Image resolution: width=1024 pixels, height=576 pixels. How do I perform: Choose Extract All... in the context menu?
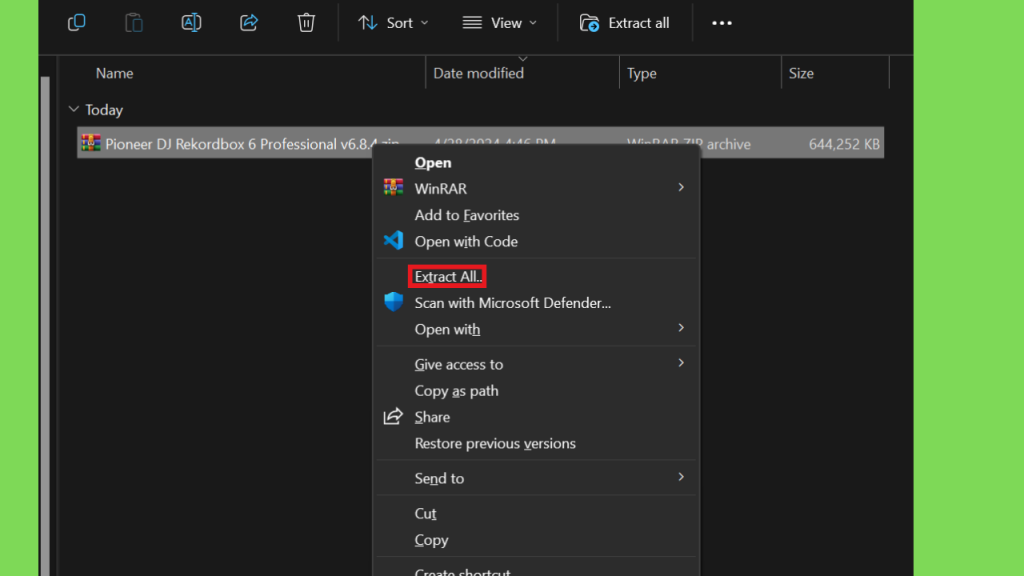click(536, 277)
